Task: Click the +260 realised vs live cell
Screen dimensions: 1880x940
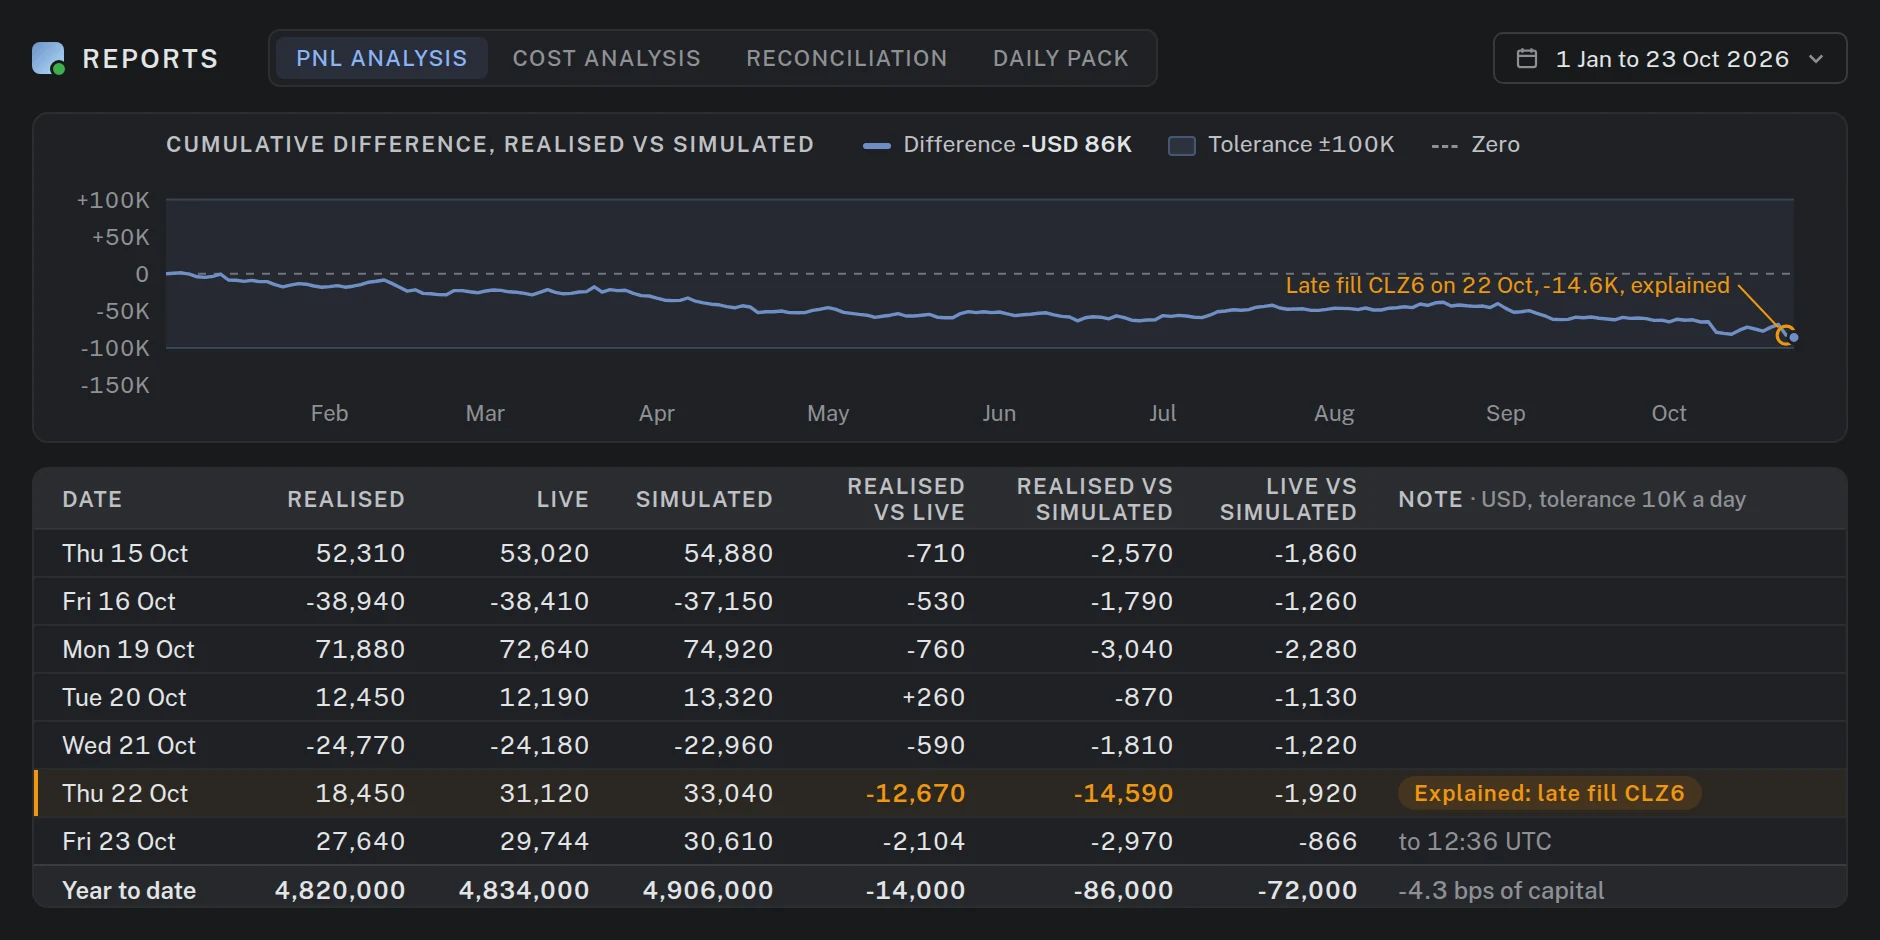Action: (933, 697)
